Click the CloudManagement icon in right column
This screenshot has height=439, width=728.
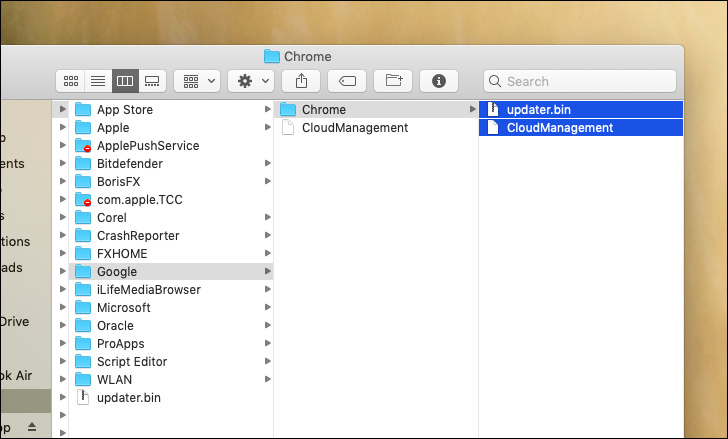(493, 128)
